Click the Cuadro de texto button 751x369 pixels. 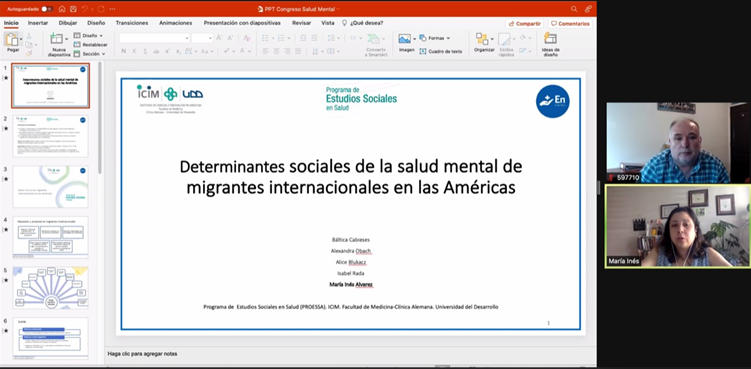(441, 51)
